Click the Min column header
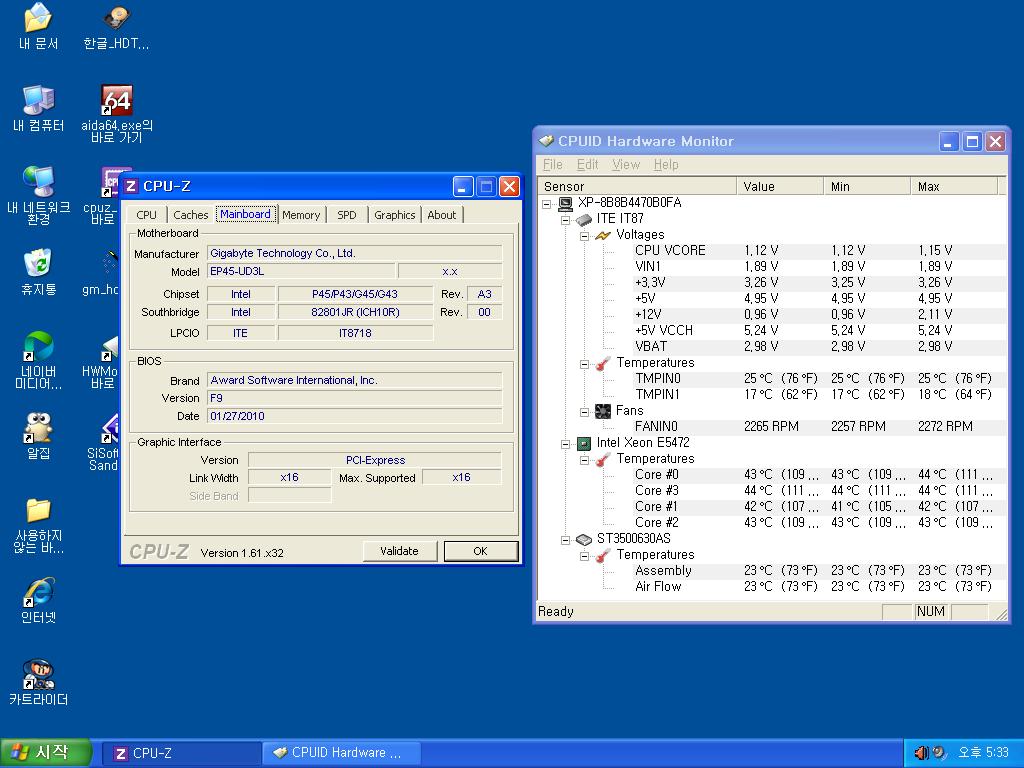This screenshot has height=768, width=1024. 867,186
